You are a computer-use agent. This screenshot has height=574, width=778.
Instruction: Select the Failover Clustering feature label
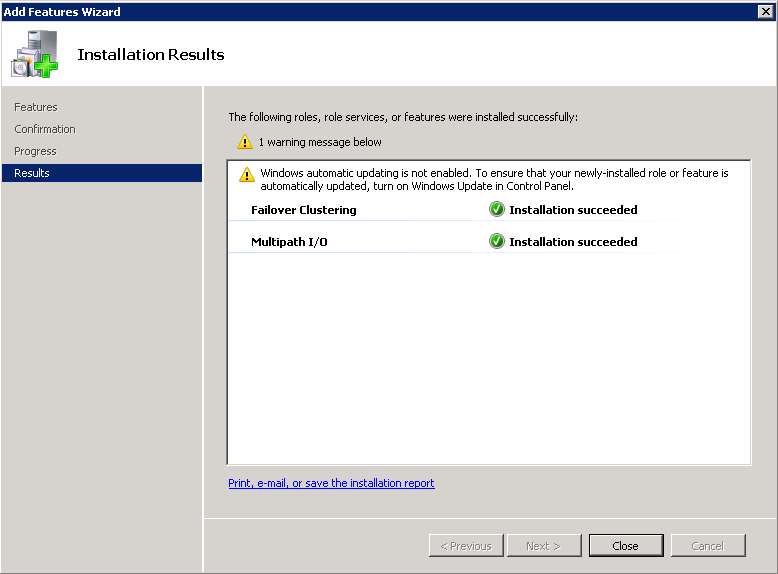pyautogui.click(x=303, y=210)
